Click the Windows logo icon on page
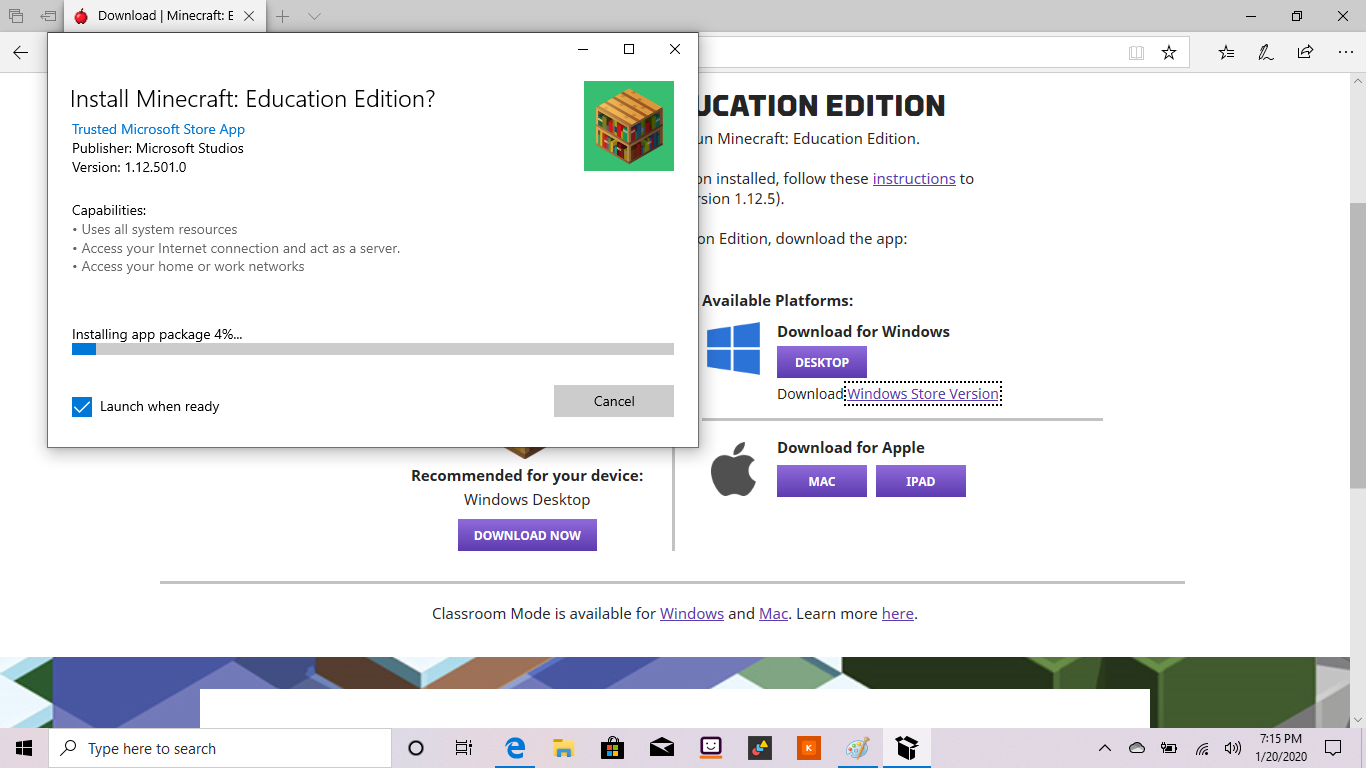 [x=733, y=348]
